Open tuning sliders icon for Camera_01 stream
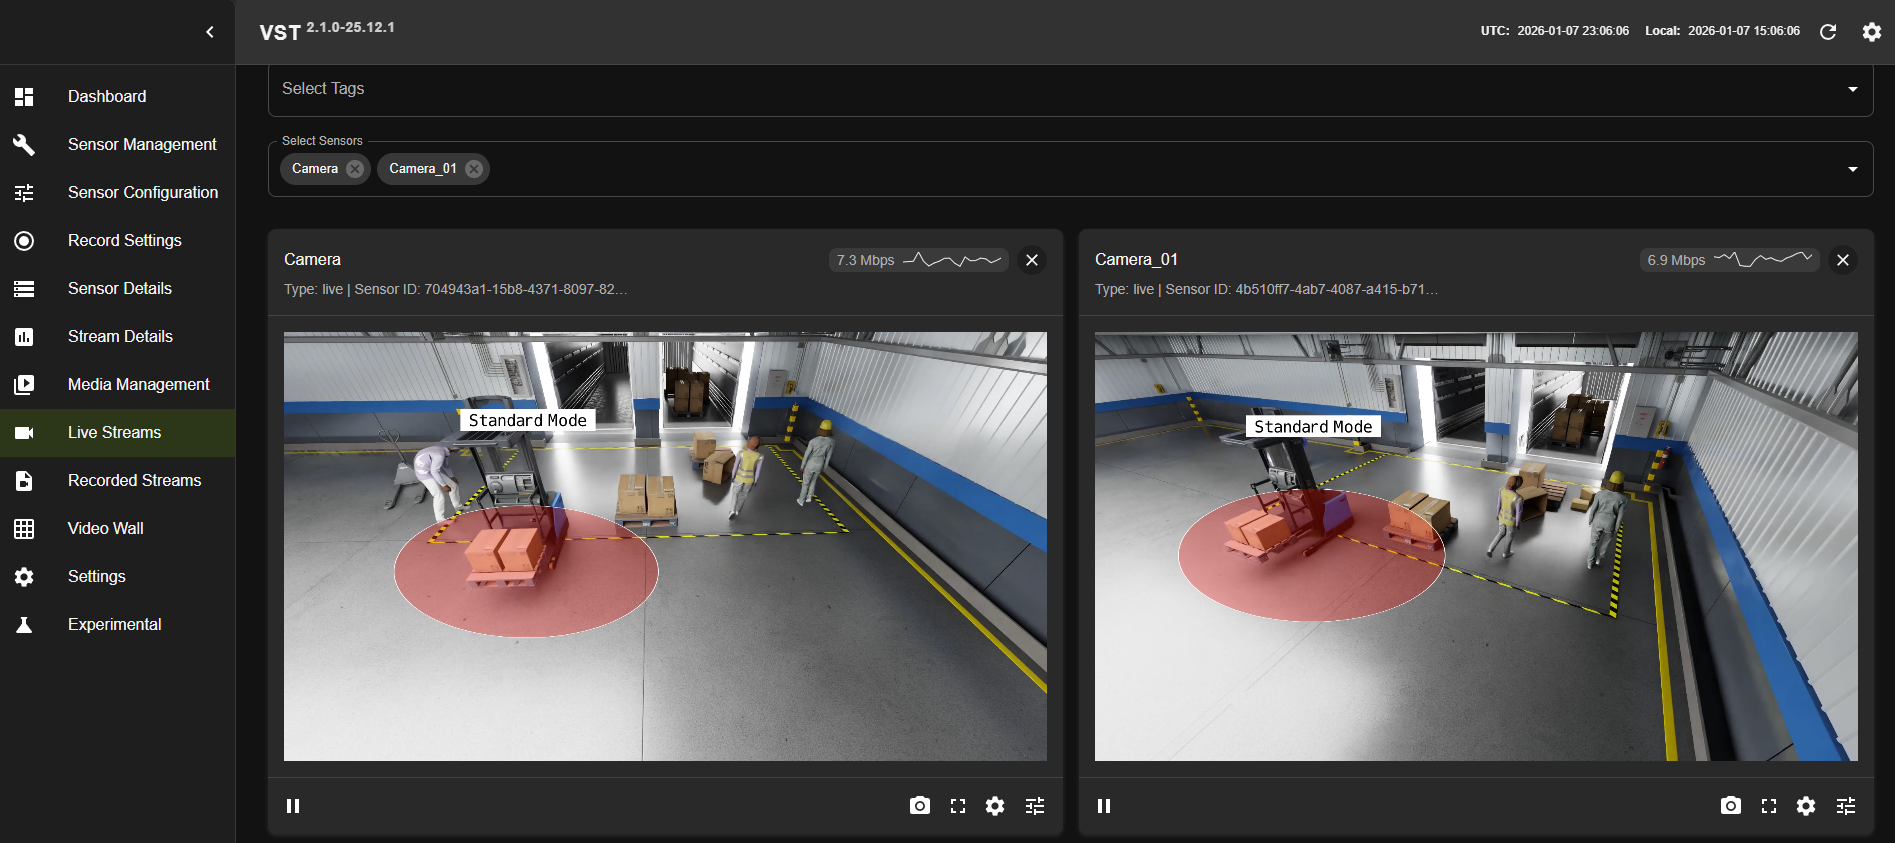The width and height of the screenshot is (1895, 843). [1845, 806]
